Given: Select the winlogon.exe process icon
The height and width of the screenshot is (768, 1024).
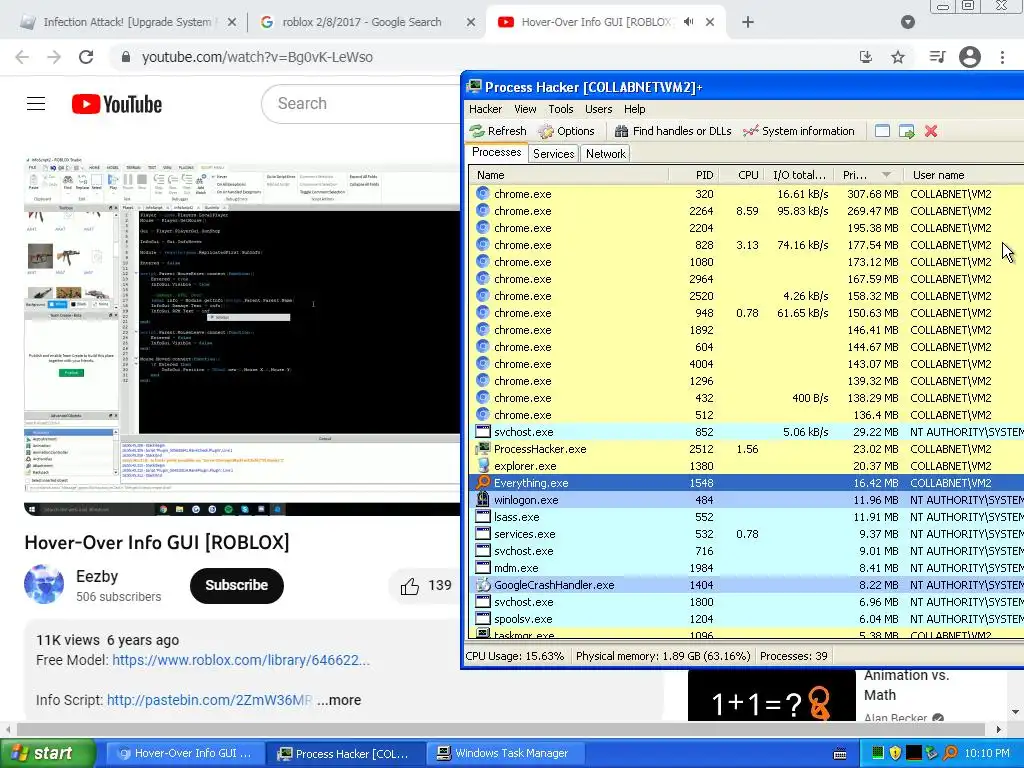Looking at the screenshot, I should (x=483, y=500).
